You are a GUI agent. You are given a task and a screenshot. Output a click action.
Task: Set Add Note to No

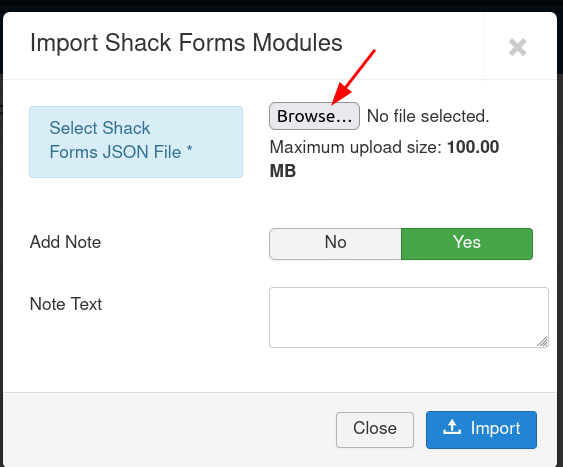[335, 244]
